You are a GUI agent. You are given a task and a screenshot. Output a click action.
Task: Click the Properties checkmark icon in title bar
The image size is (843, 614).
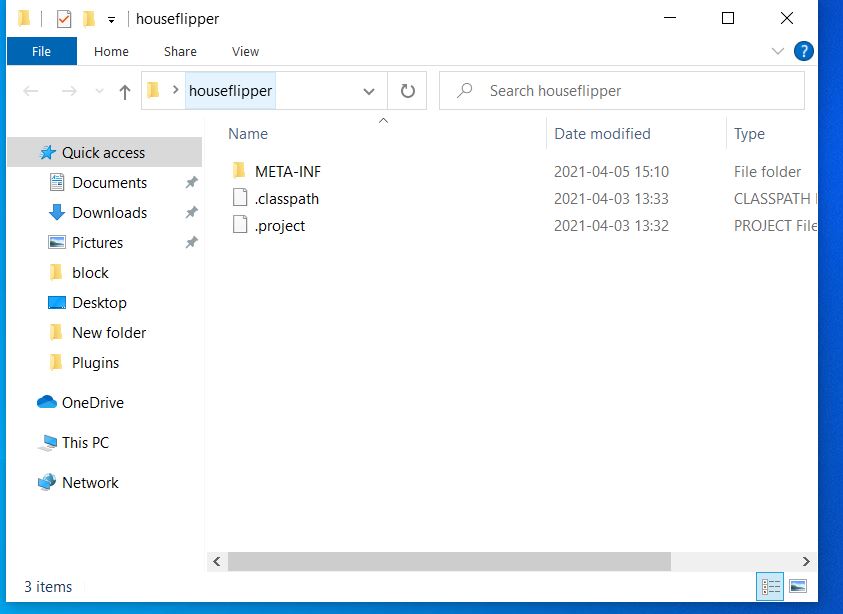pos(63,19)
